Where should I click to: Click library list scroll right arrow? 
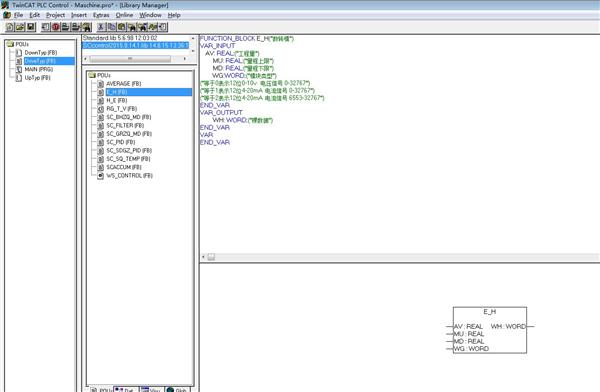click(x=185, y=59)
